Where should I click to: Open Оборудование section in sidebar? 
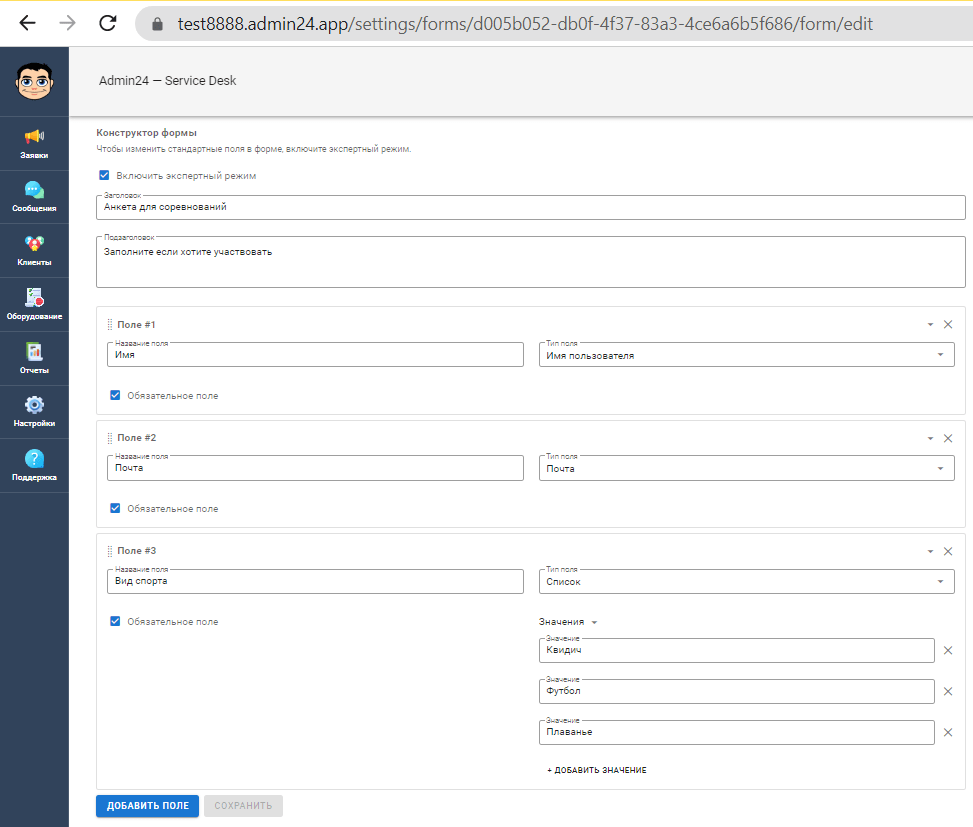34,305
